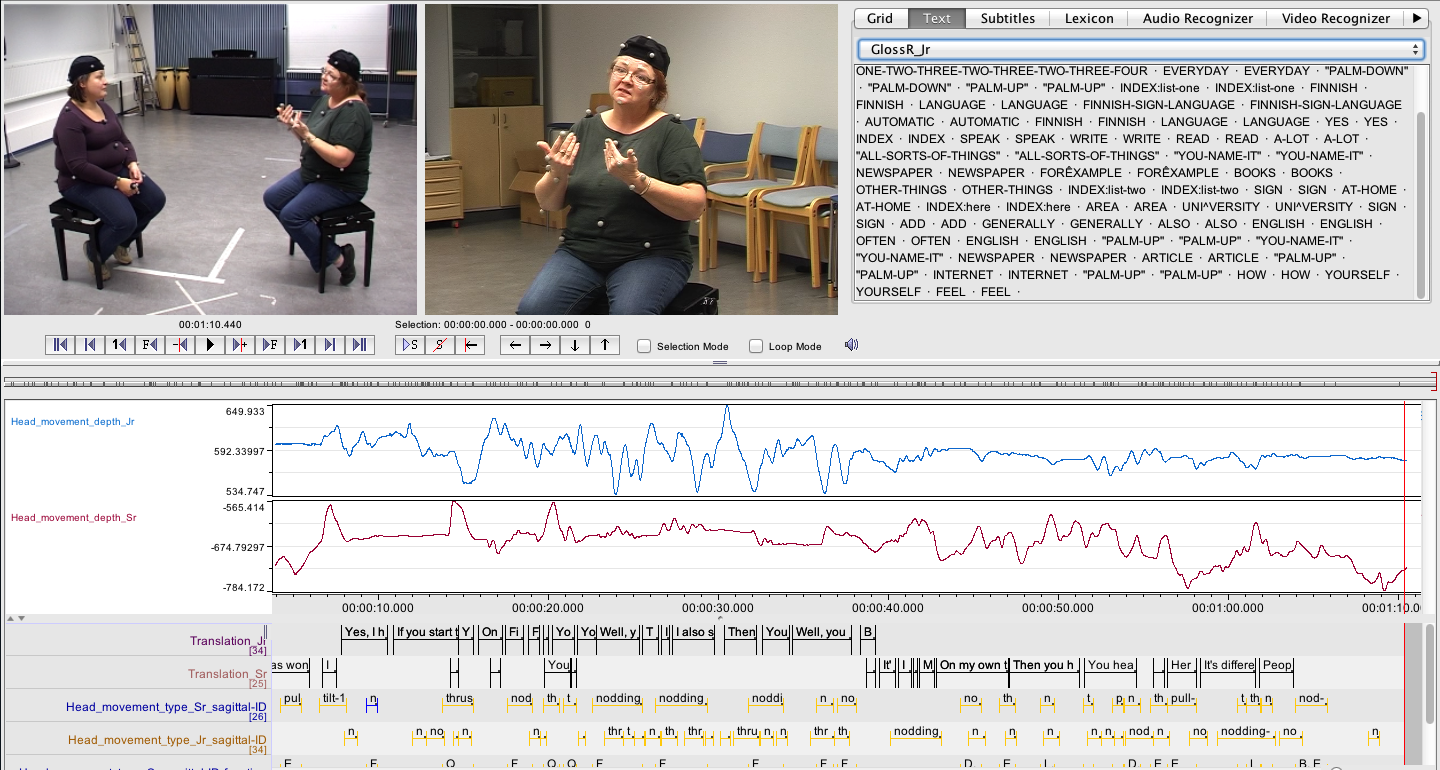Switch to Audio Recognizer tab
This screenshot has height=770, width=1440.
pyautogui.click(x=1197, y=18)
